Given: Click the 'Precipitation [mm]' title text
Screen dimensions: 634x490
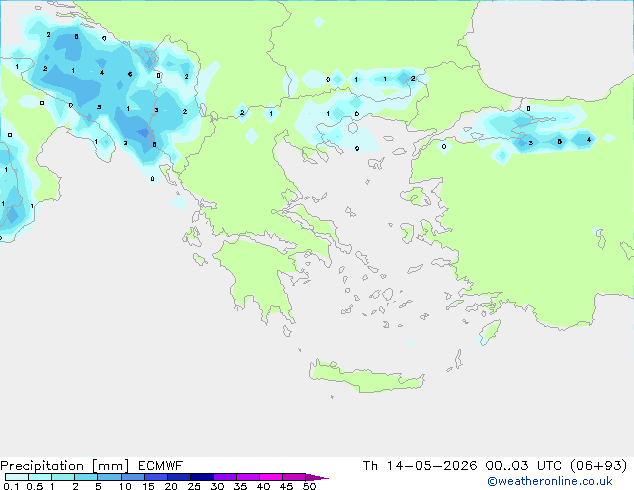Looking at the screenshot, I should pyautogui.click(x=64, y=466).
